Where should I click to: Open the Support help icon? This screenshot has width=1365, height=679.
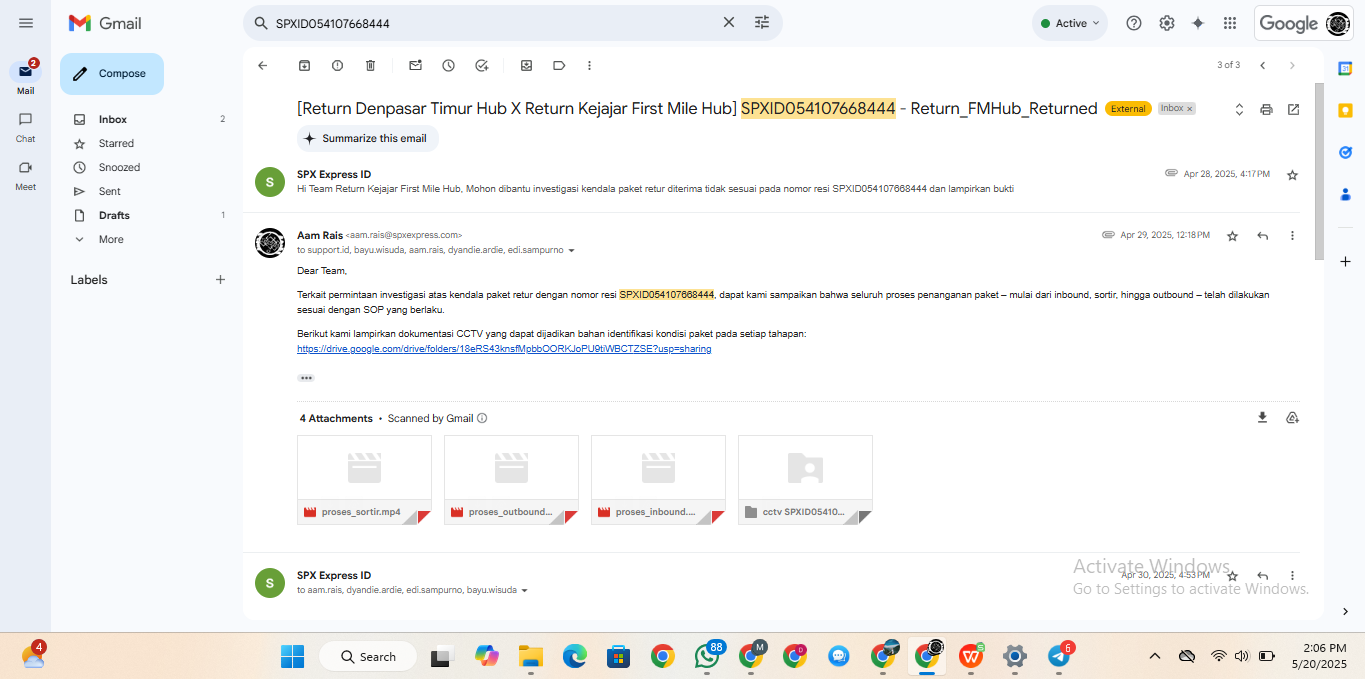pyautogui.click(x=1134, y=23)
